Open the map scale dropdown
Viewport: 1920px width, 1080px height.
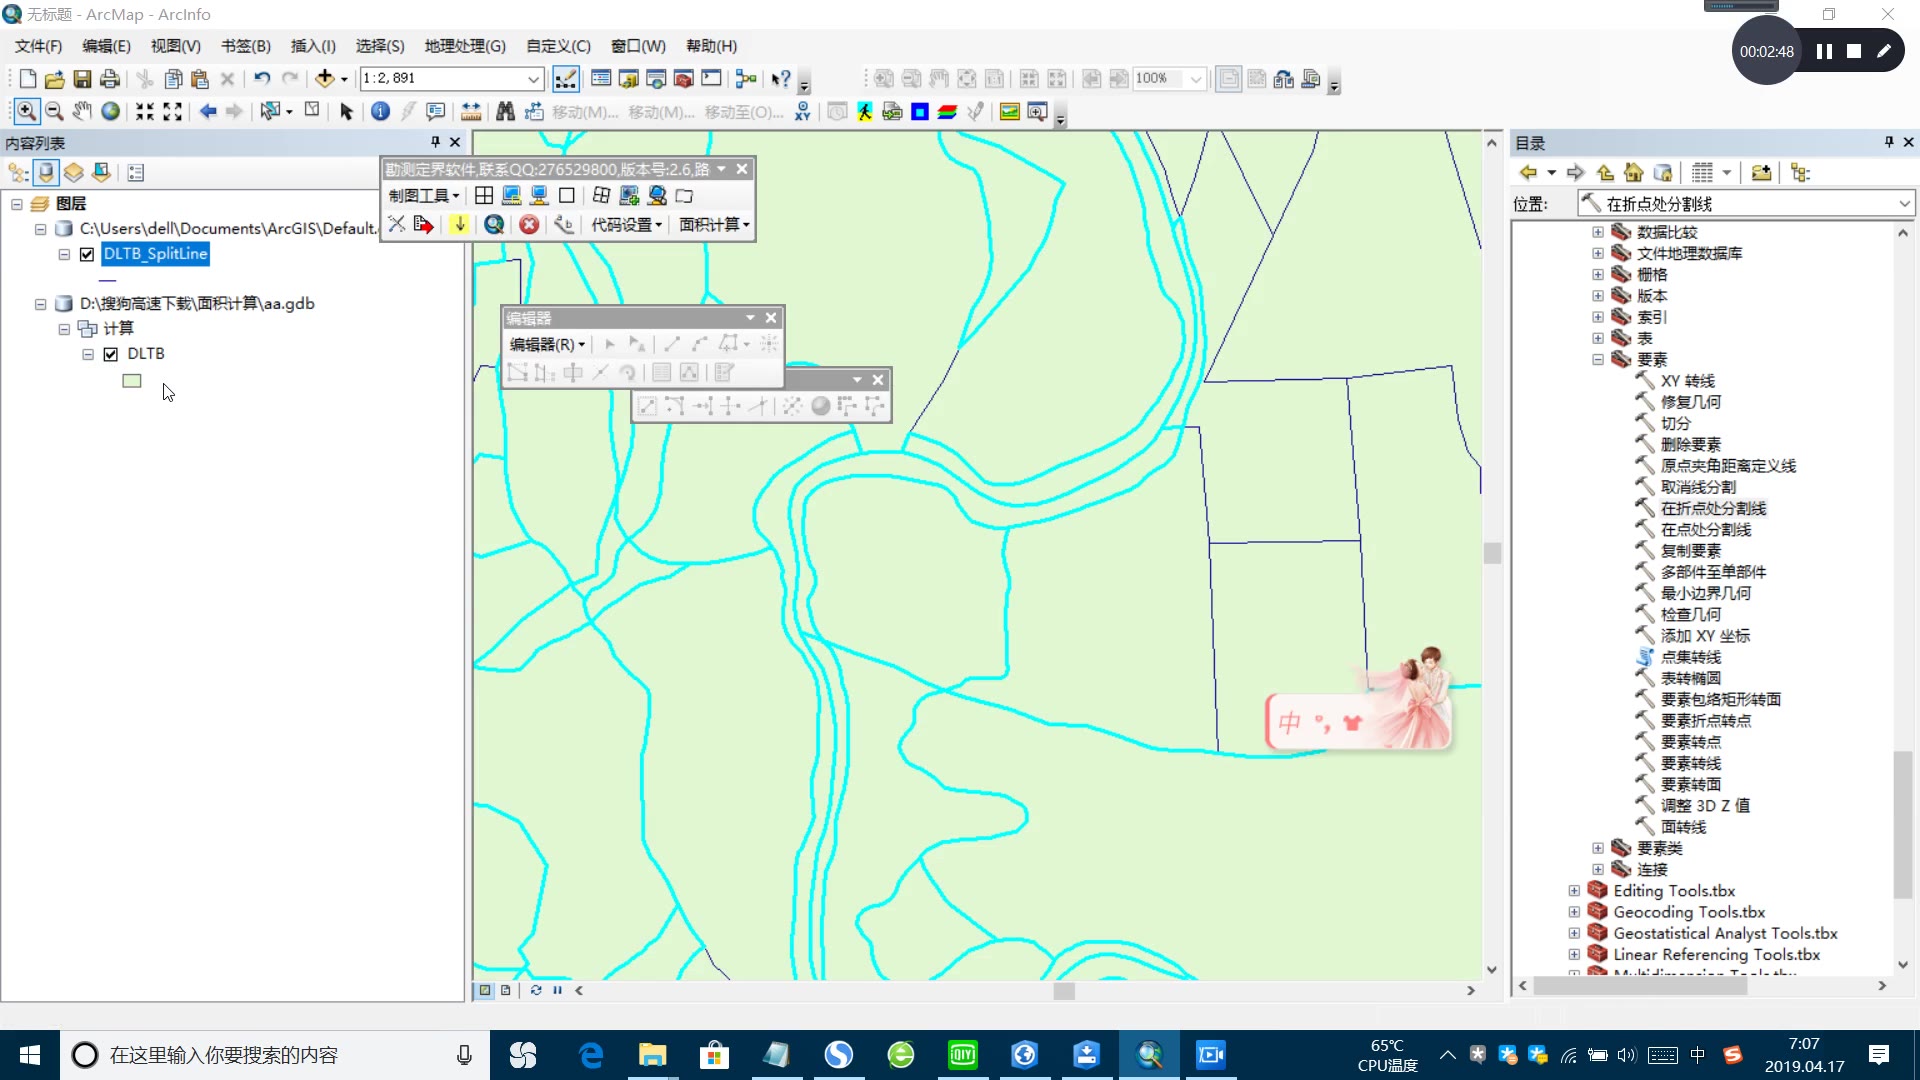534,78
